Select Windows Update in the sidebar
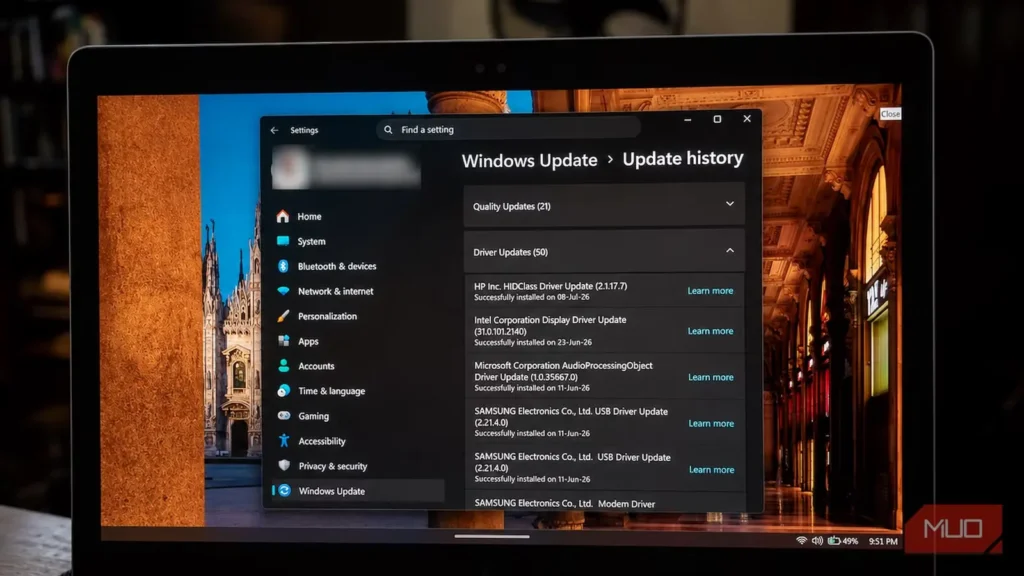Viewport: 1024px width, 576px height. (358, 490)
